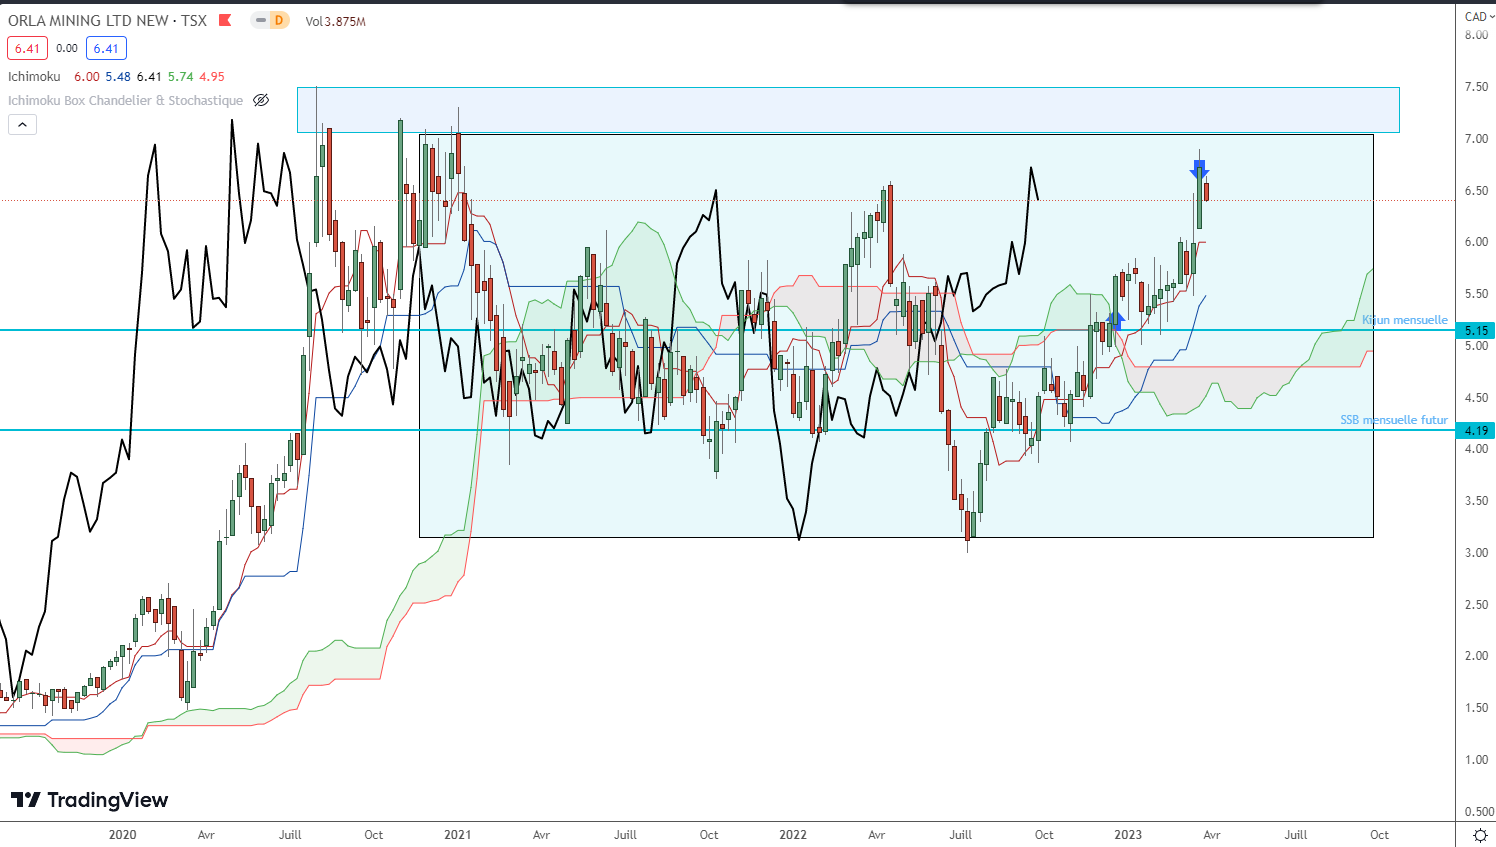Select the blue down arrow marker above the latest candles
This screenshot has height=847, width=1496.
[1200, 169]
